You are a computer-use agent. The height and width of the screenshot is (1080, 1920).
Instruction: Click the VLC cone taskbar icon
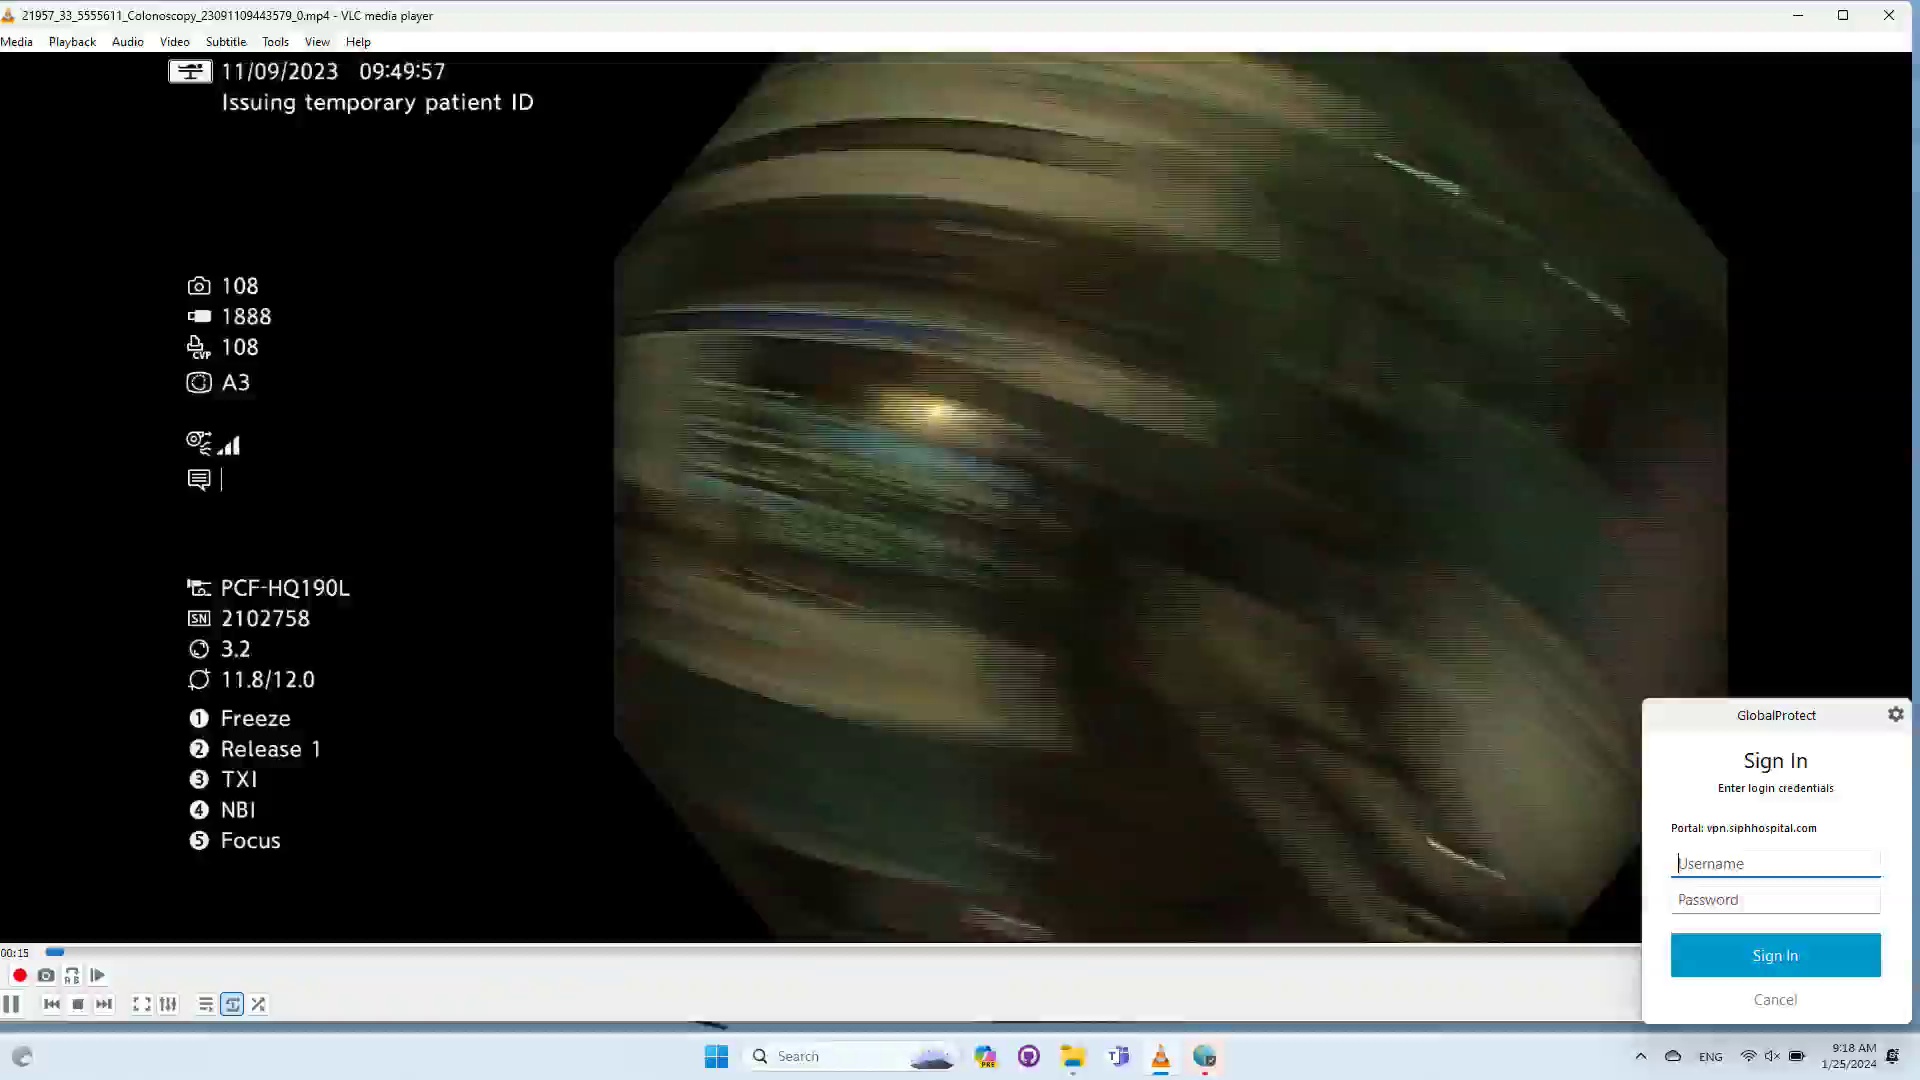[1161, 1056]
